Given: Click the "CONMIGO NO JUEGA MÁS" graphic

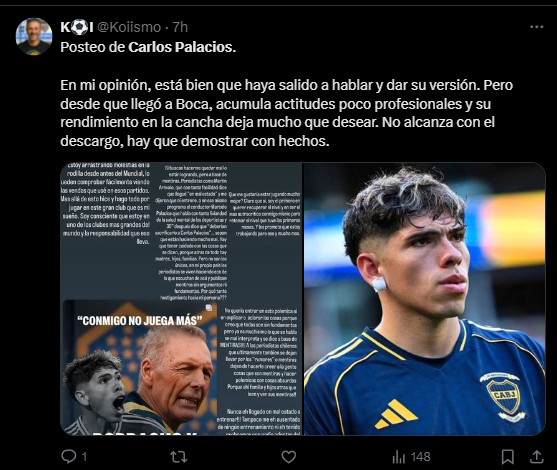Looking at the screenshot, I should click(x=140, y=368).
